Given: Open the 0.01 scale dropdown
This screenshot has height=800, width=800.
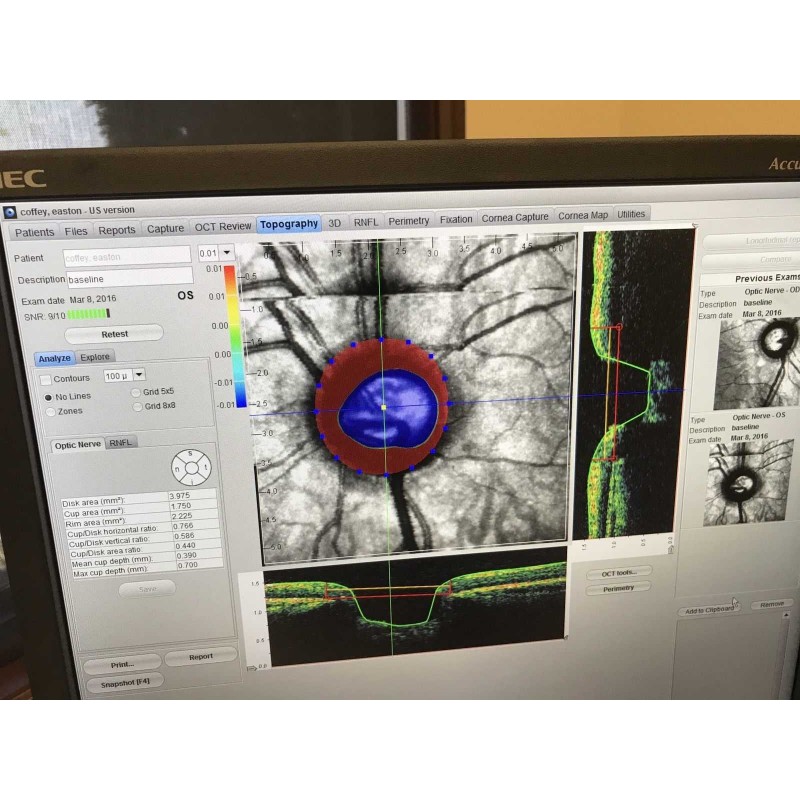Looking at the screenshot, I should tap(227, 253).
